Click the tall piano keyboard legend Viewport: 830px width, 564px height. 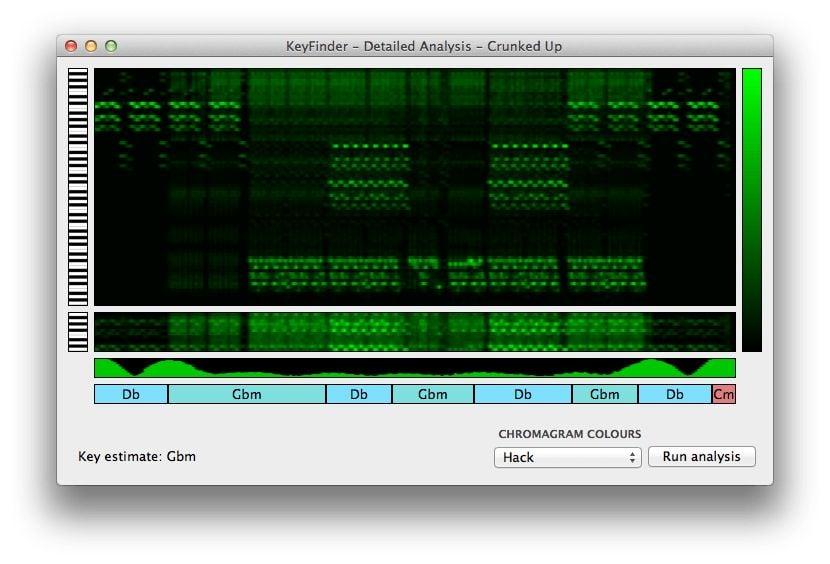tap(78, 187)
